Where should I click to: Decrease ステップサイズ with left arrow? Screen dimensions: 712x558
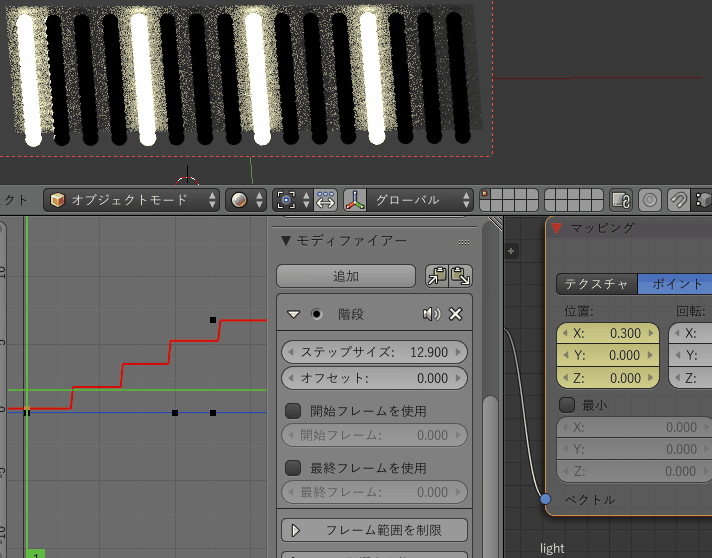click(291, 352)
